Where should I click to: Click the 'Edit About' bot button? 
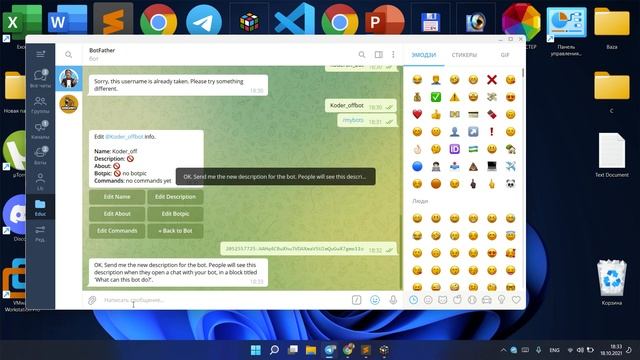click(x=117, y=214)
